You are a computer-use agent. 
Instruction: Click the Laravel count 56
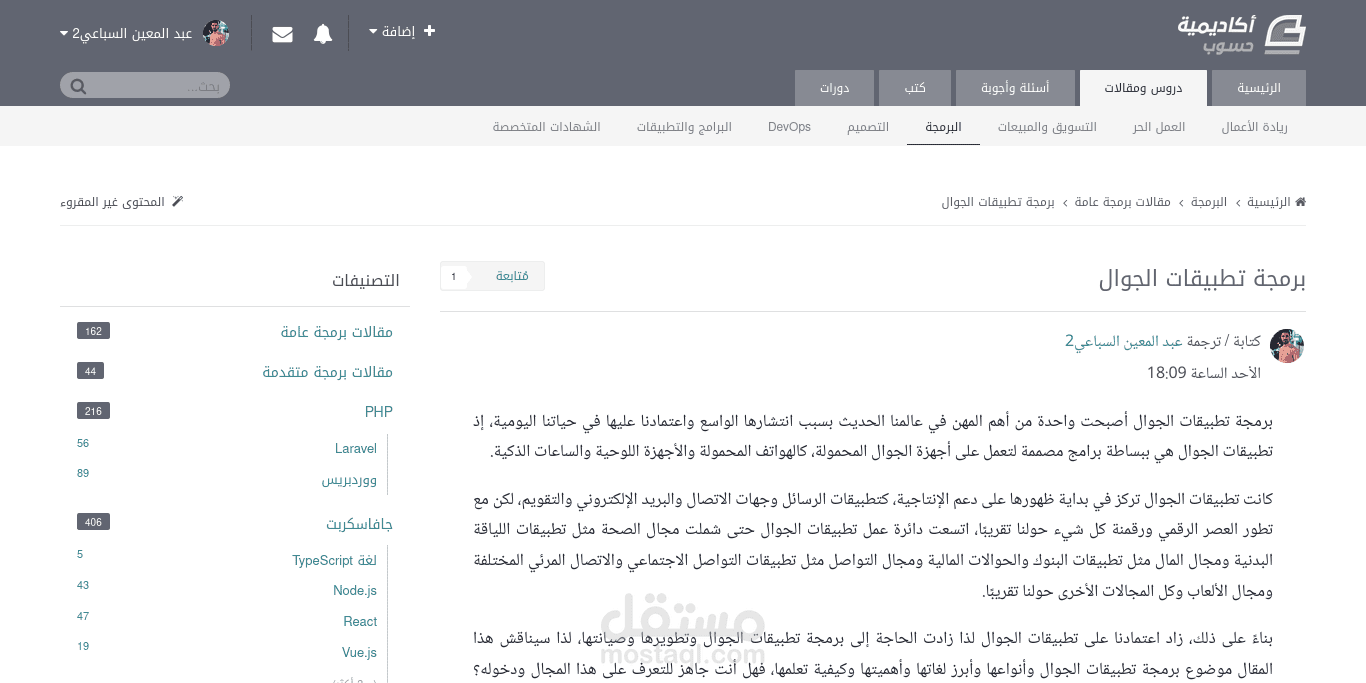[x=83, y=443]
